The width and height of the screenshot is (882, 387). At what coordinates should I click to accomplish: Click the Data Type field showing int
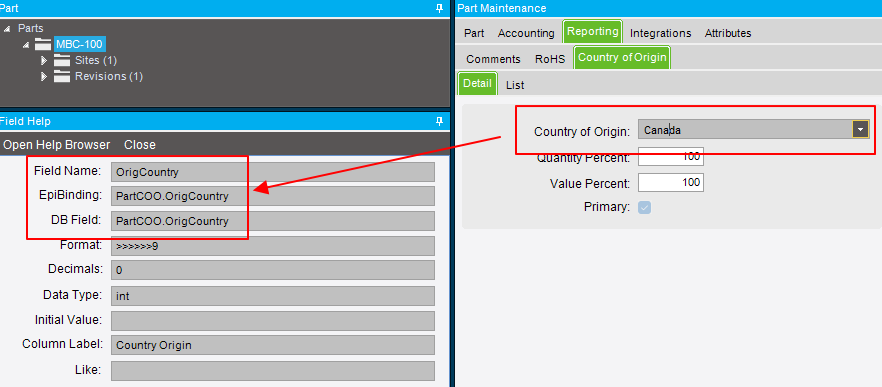[273, 296]
